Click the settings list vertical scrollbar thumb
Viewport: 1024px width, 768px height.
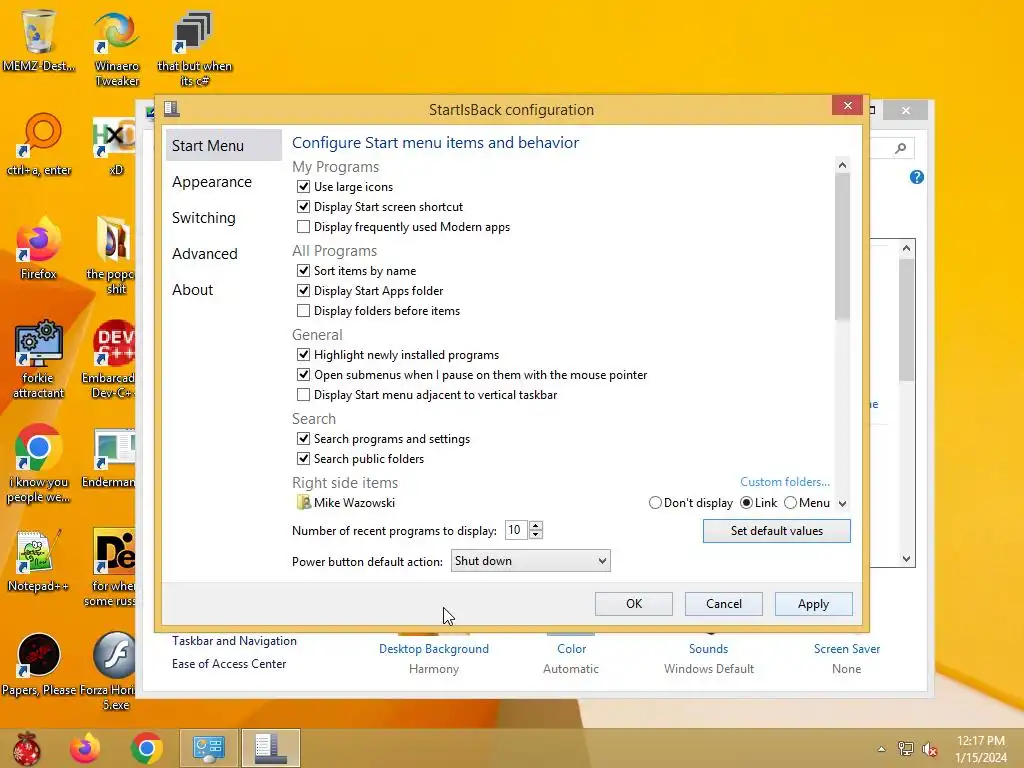[842, 247]
